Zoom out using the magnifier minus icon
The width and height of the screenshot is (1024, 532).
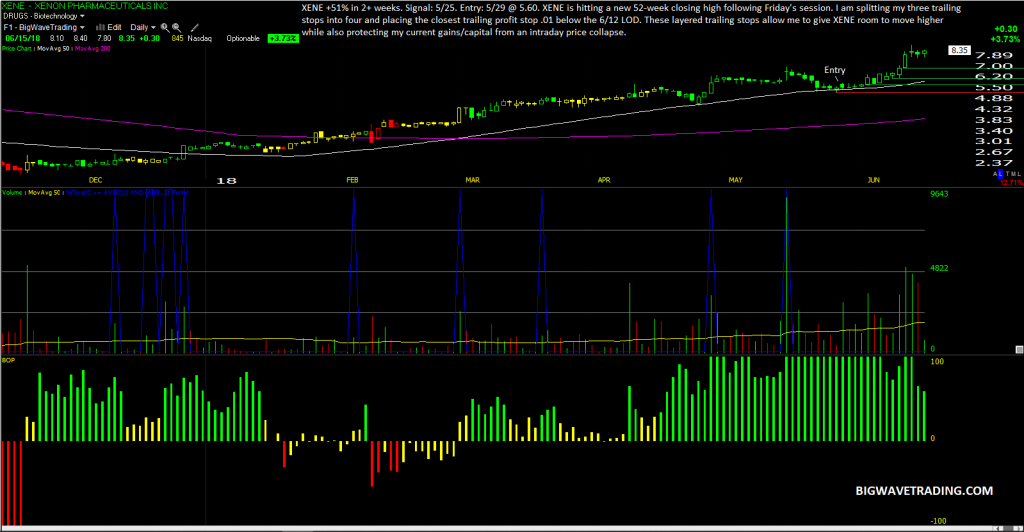[176, 27]
